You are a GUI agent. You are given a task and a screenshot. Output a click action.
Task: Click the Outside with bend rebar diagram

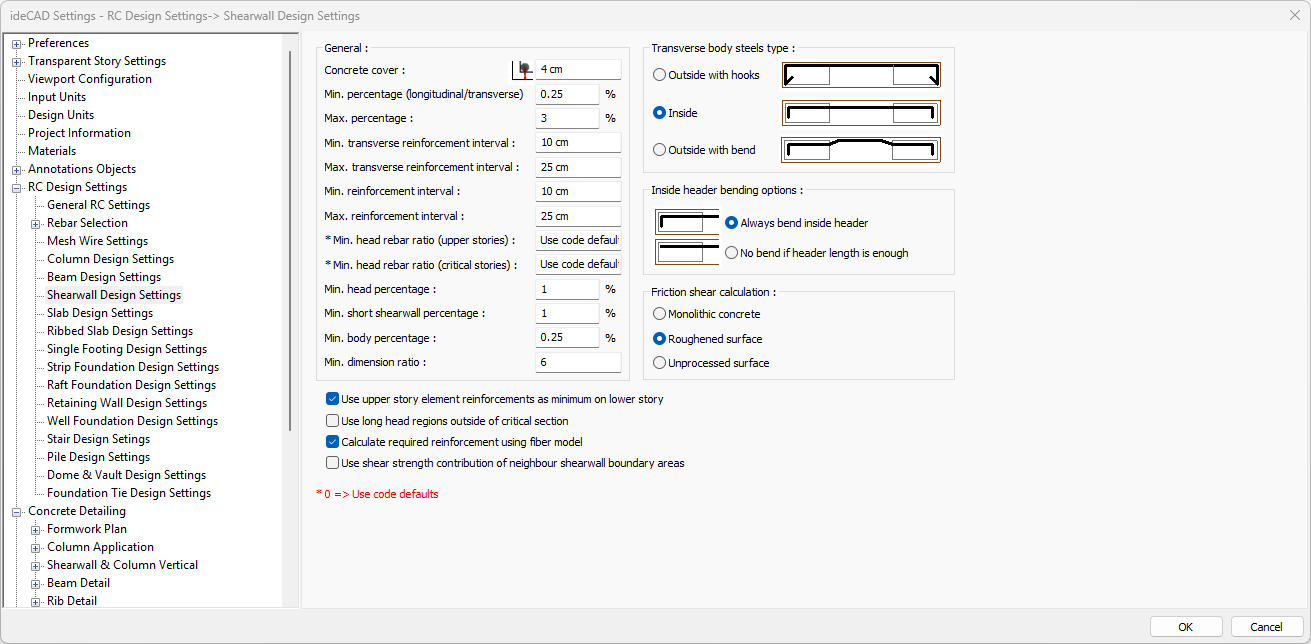click(x=861, y=150)
